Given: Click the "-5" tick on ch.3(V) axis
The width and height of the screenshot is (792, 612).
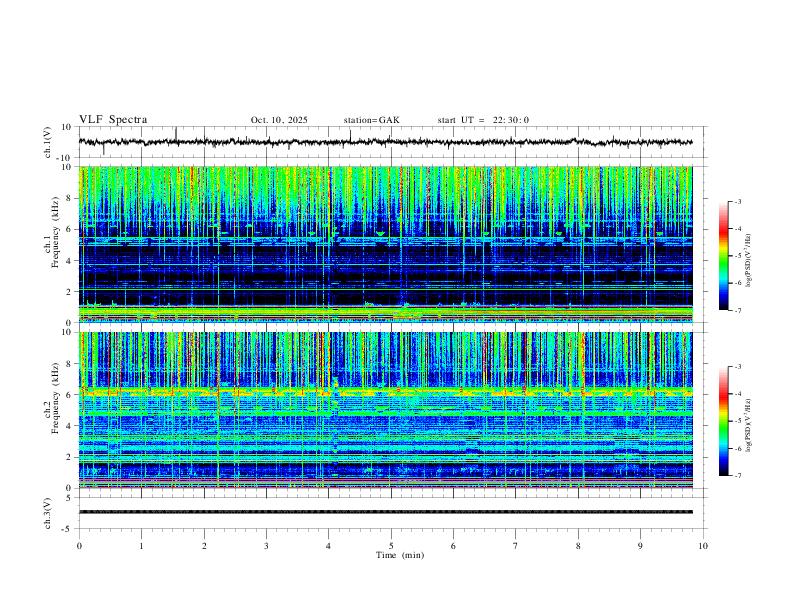Looking at the screenshot, I should click(68, 529).
